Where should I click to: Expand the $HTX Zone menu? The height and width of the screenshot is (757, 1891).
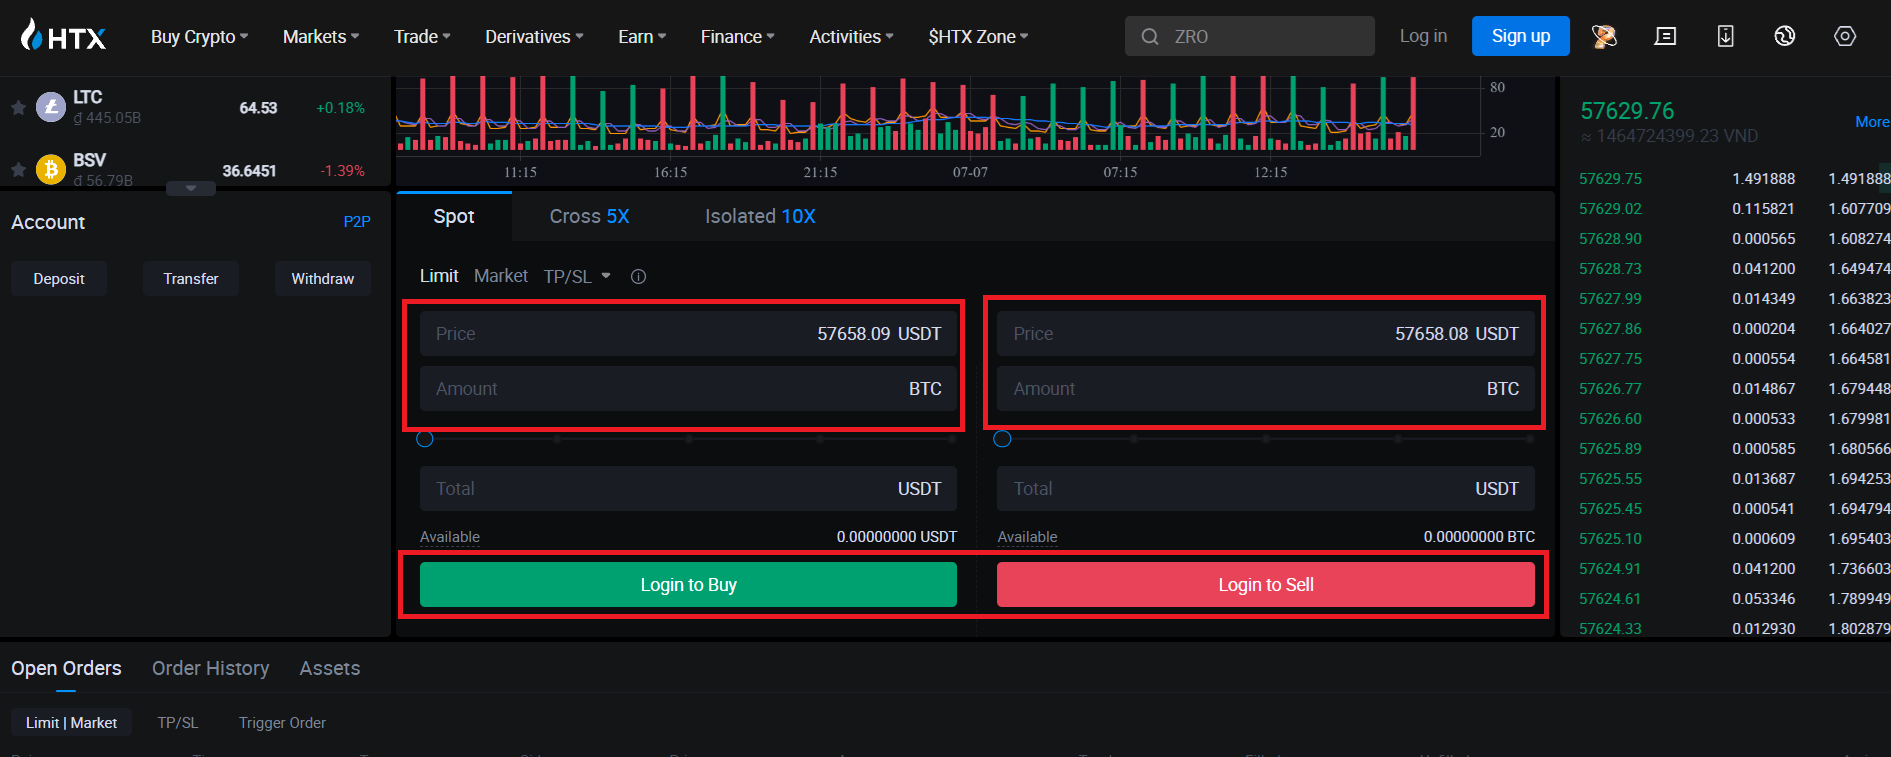[978, 37]
